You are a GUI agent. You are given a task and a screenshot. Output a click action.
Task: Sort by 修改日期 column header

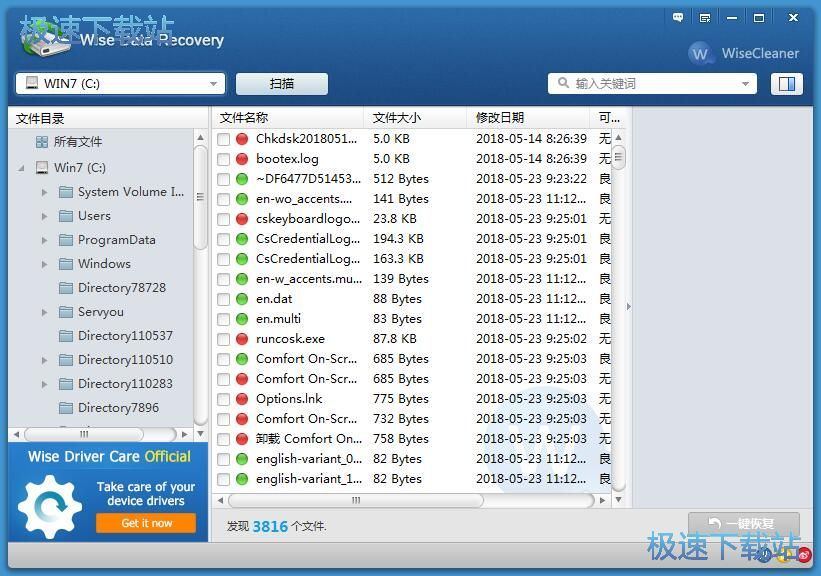pos(528,118)
